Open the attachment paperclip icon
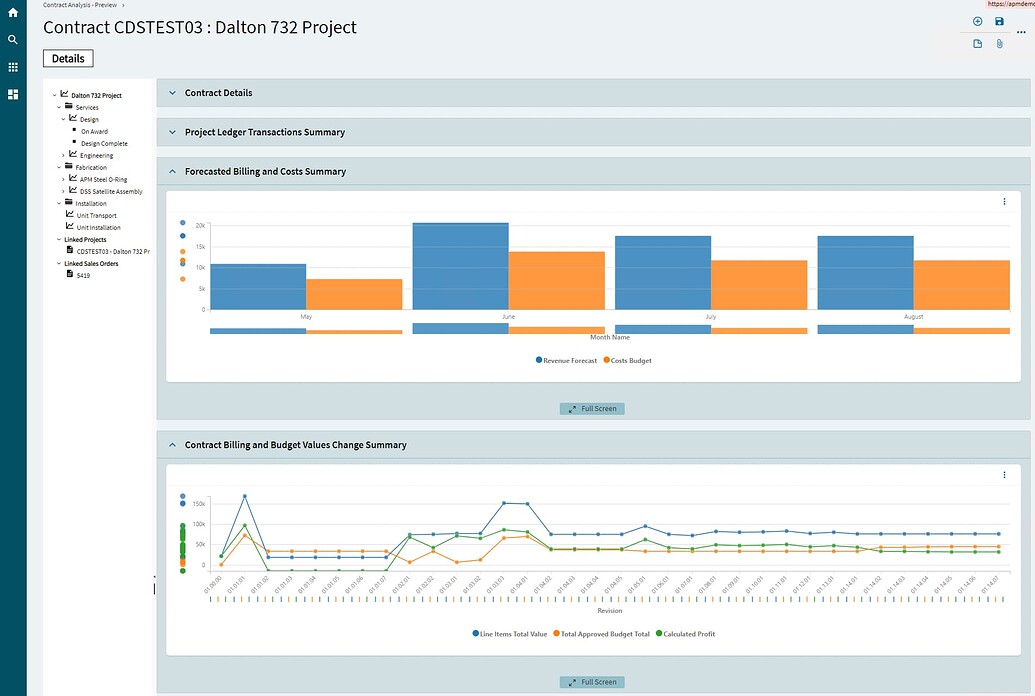The height and width of the screenshot is (696, 1035). [x=999, y=43]
